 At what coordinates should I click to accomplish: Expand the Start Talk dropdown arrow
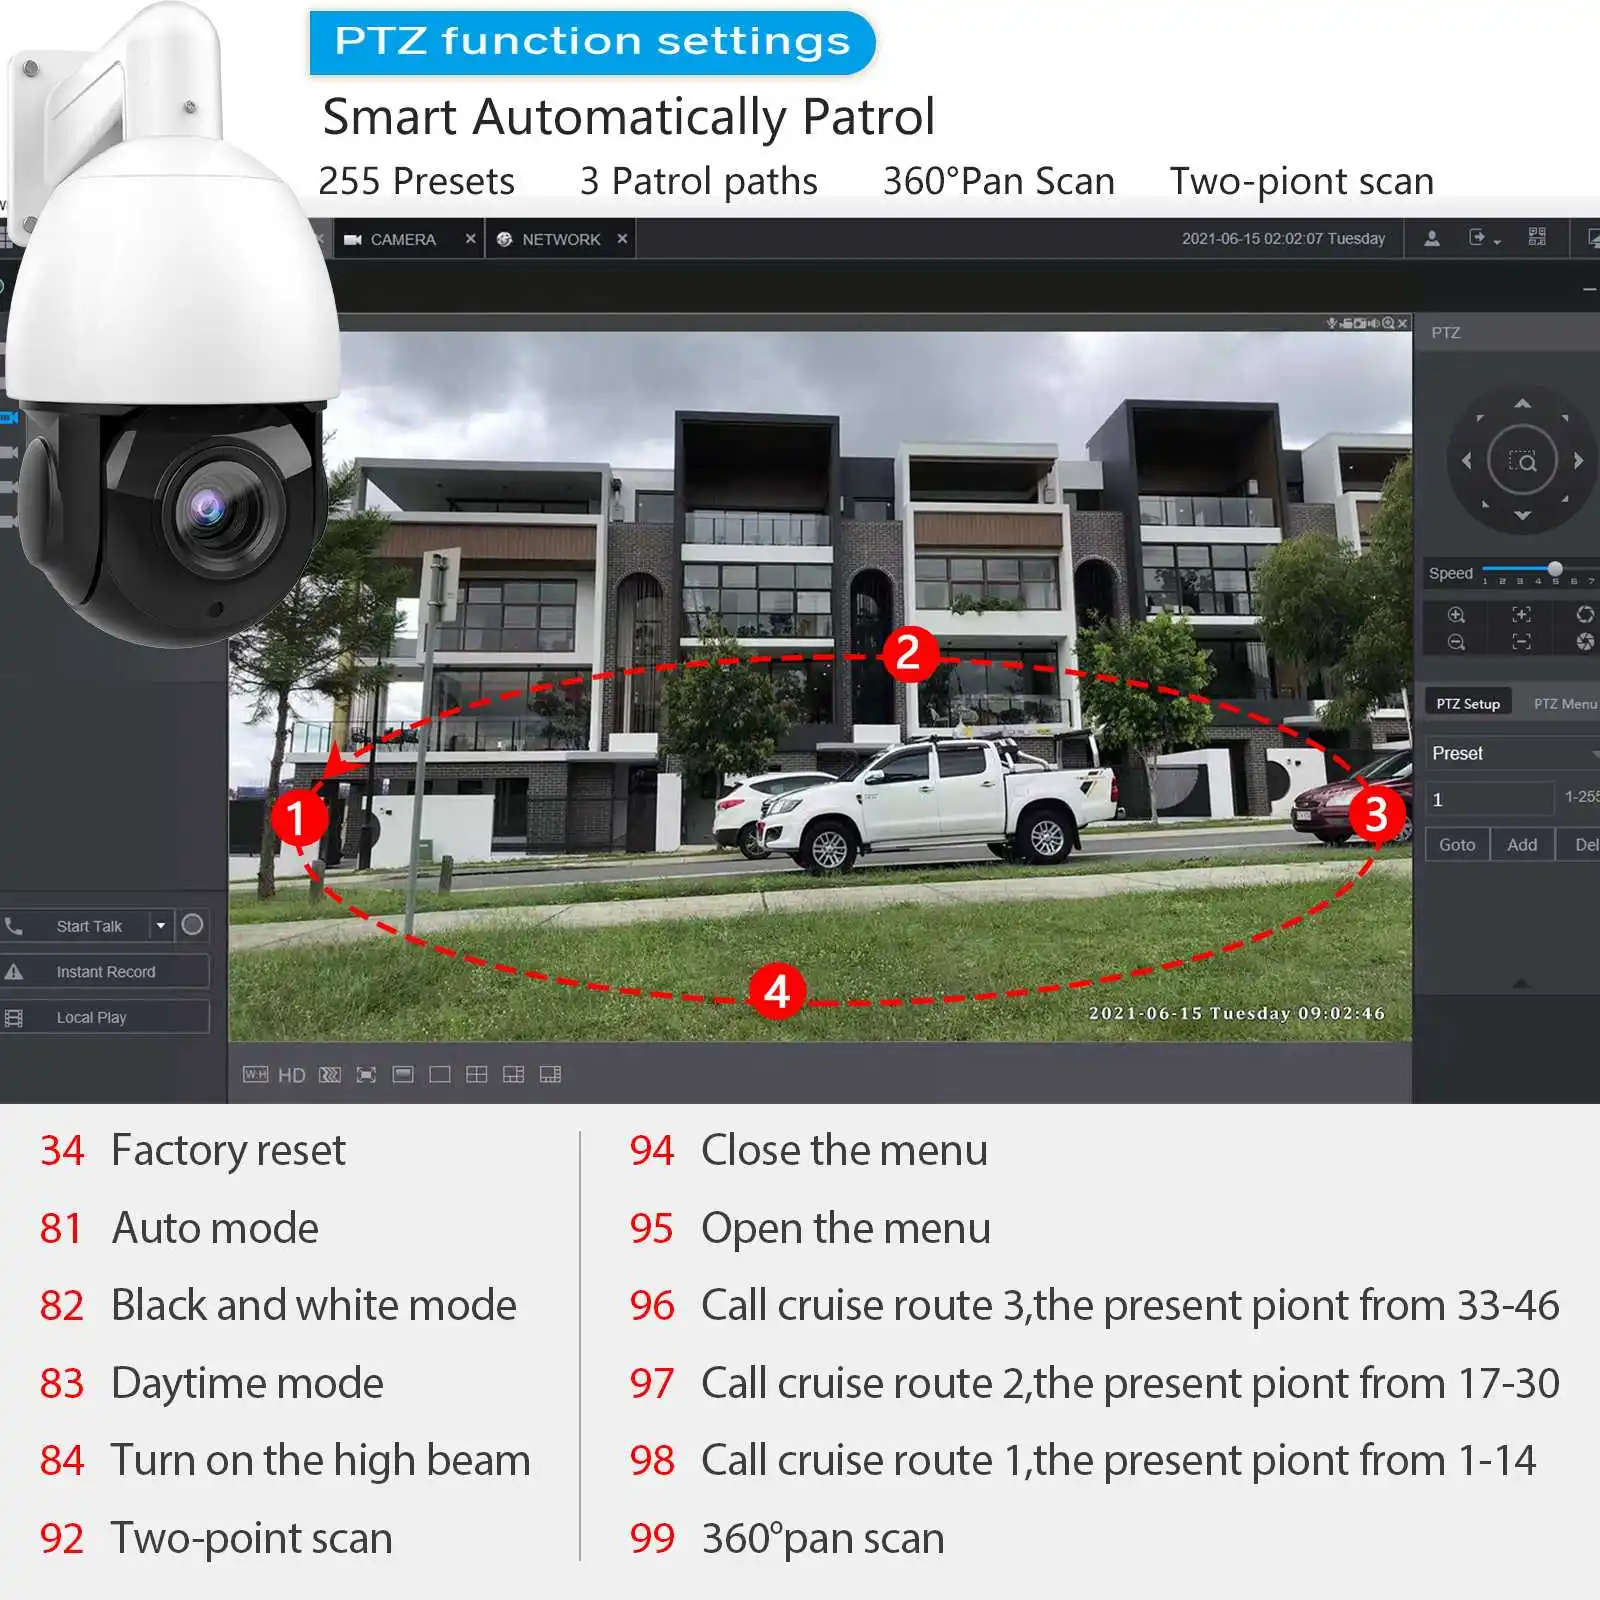[x=161, y=926]
